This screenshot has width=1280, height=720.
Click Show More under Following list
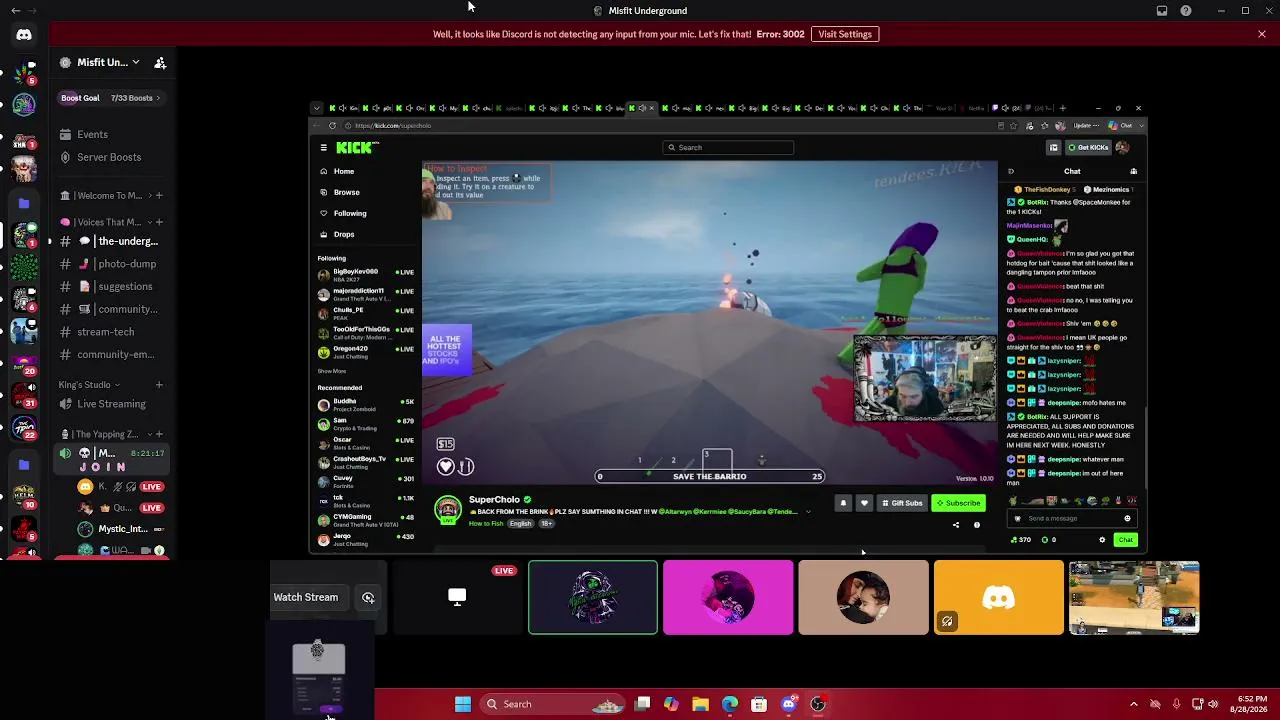click(332, 371)
